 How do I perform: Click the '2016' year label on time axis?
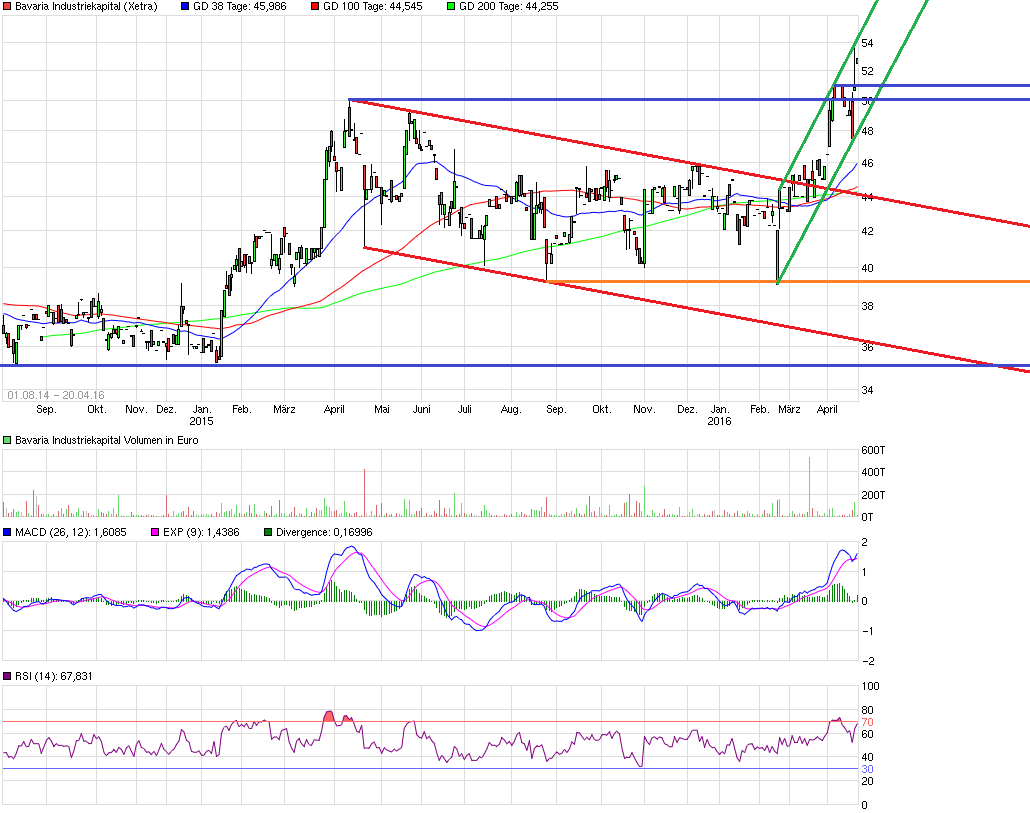point(719,421)
